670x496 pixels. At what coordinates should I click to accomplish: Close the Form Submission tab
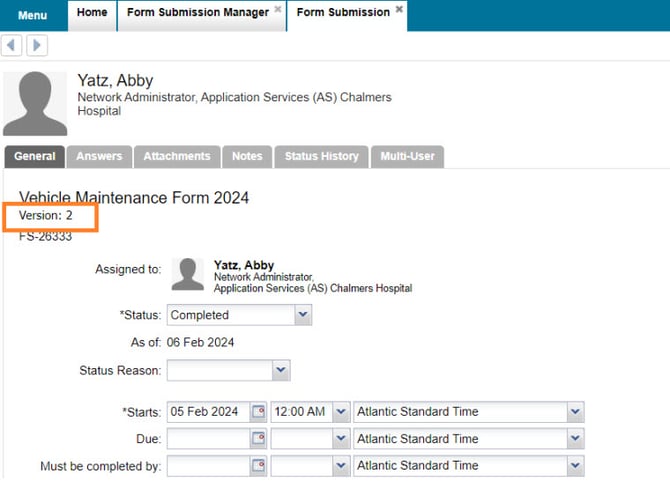399,10
